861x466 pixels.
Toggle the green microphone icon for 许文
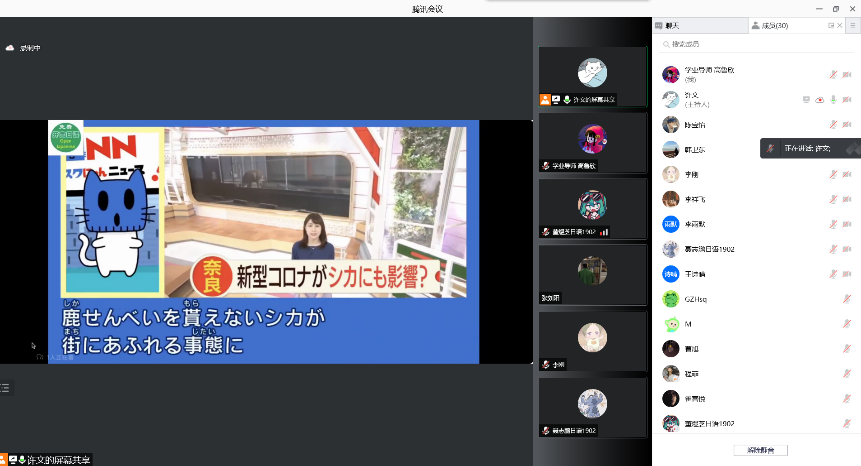[833, 100]
